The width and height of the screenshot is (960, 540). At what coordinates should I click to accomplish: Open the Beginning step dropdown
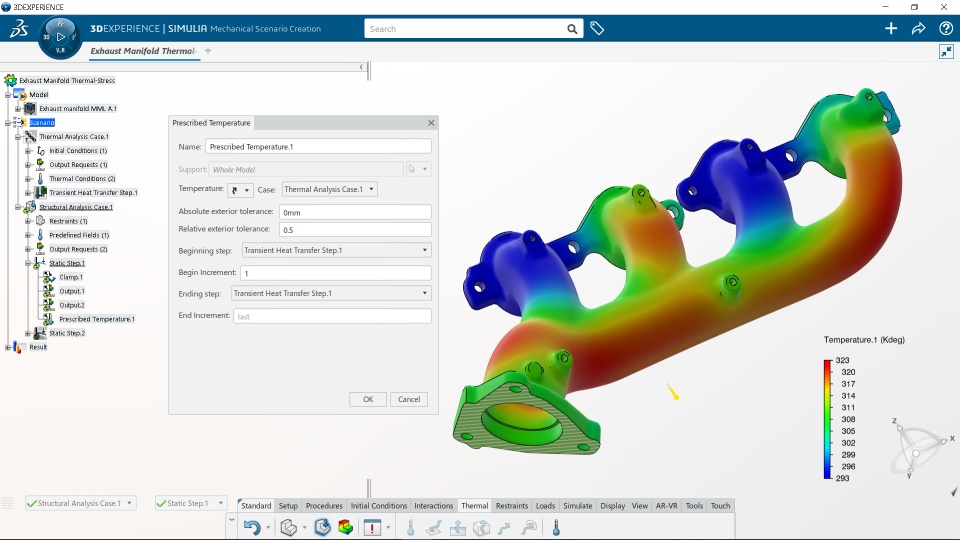337,250
